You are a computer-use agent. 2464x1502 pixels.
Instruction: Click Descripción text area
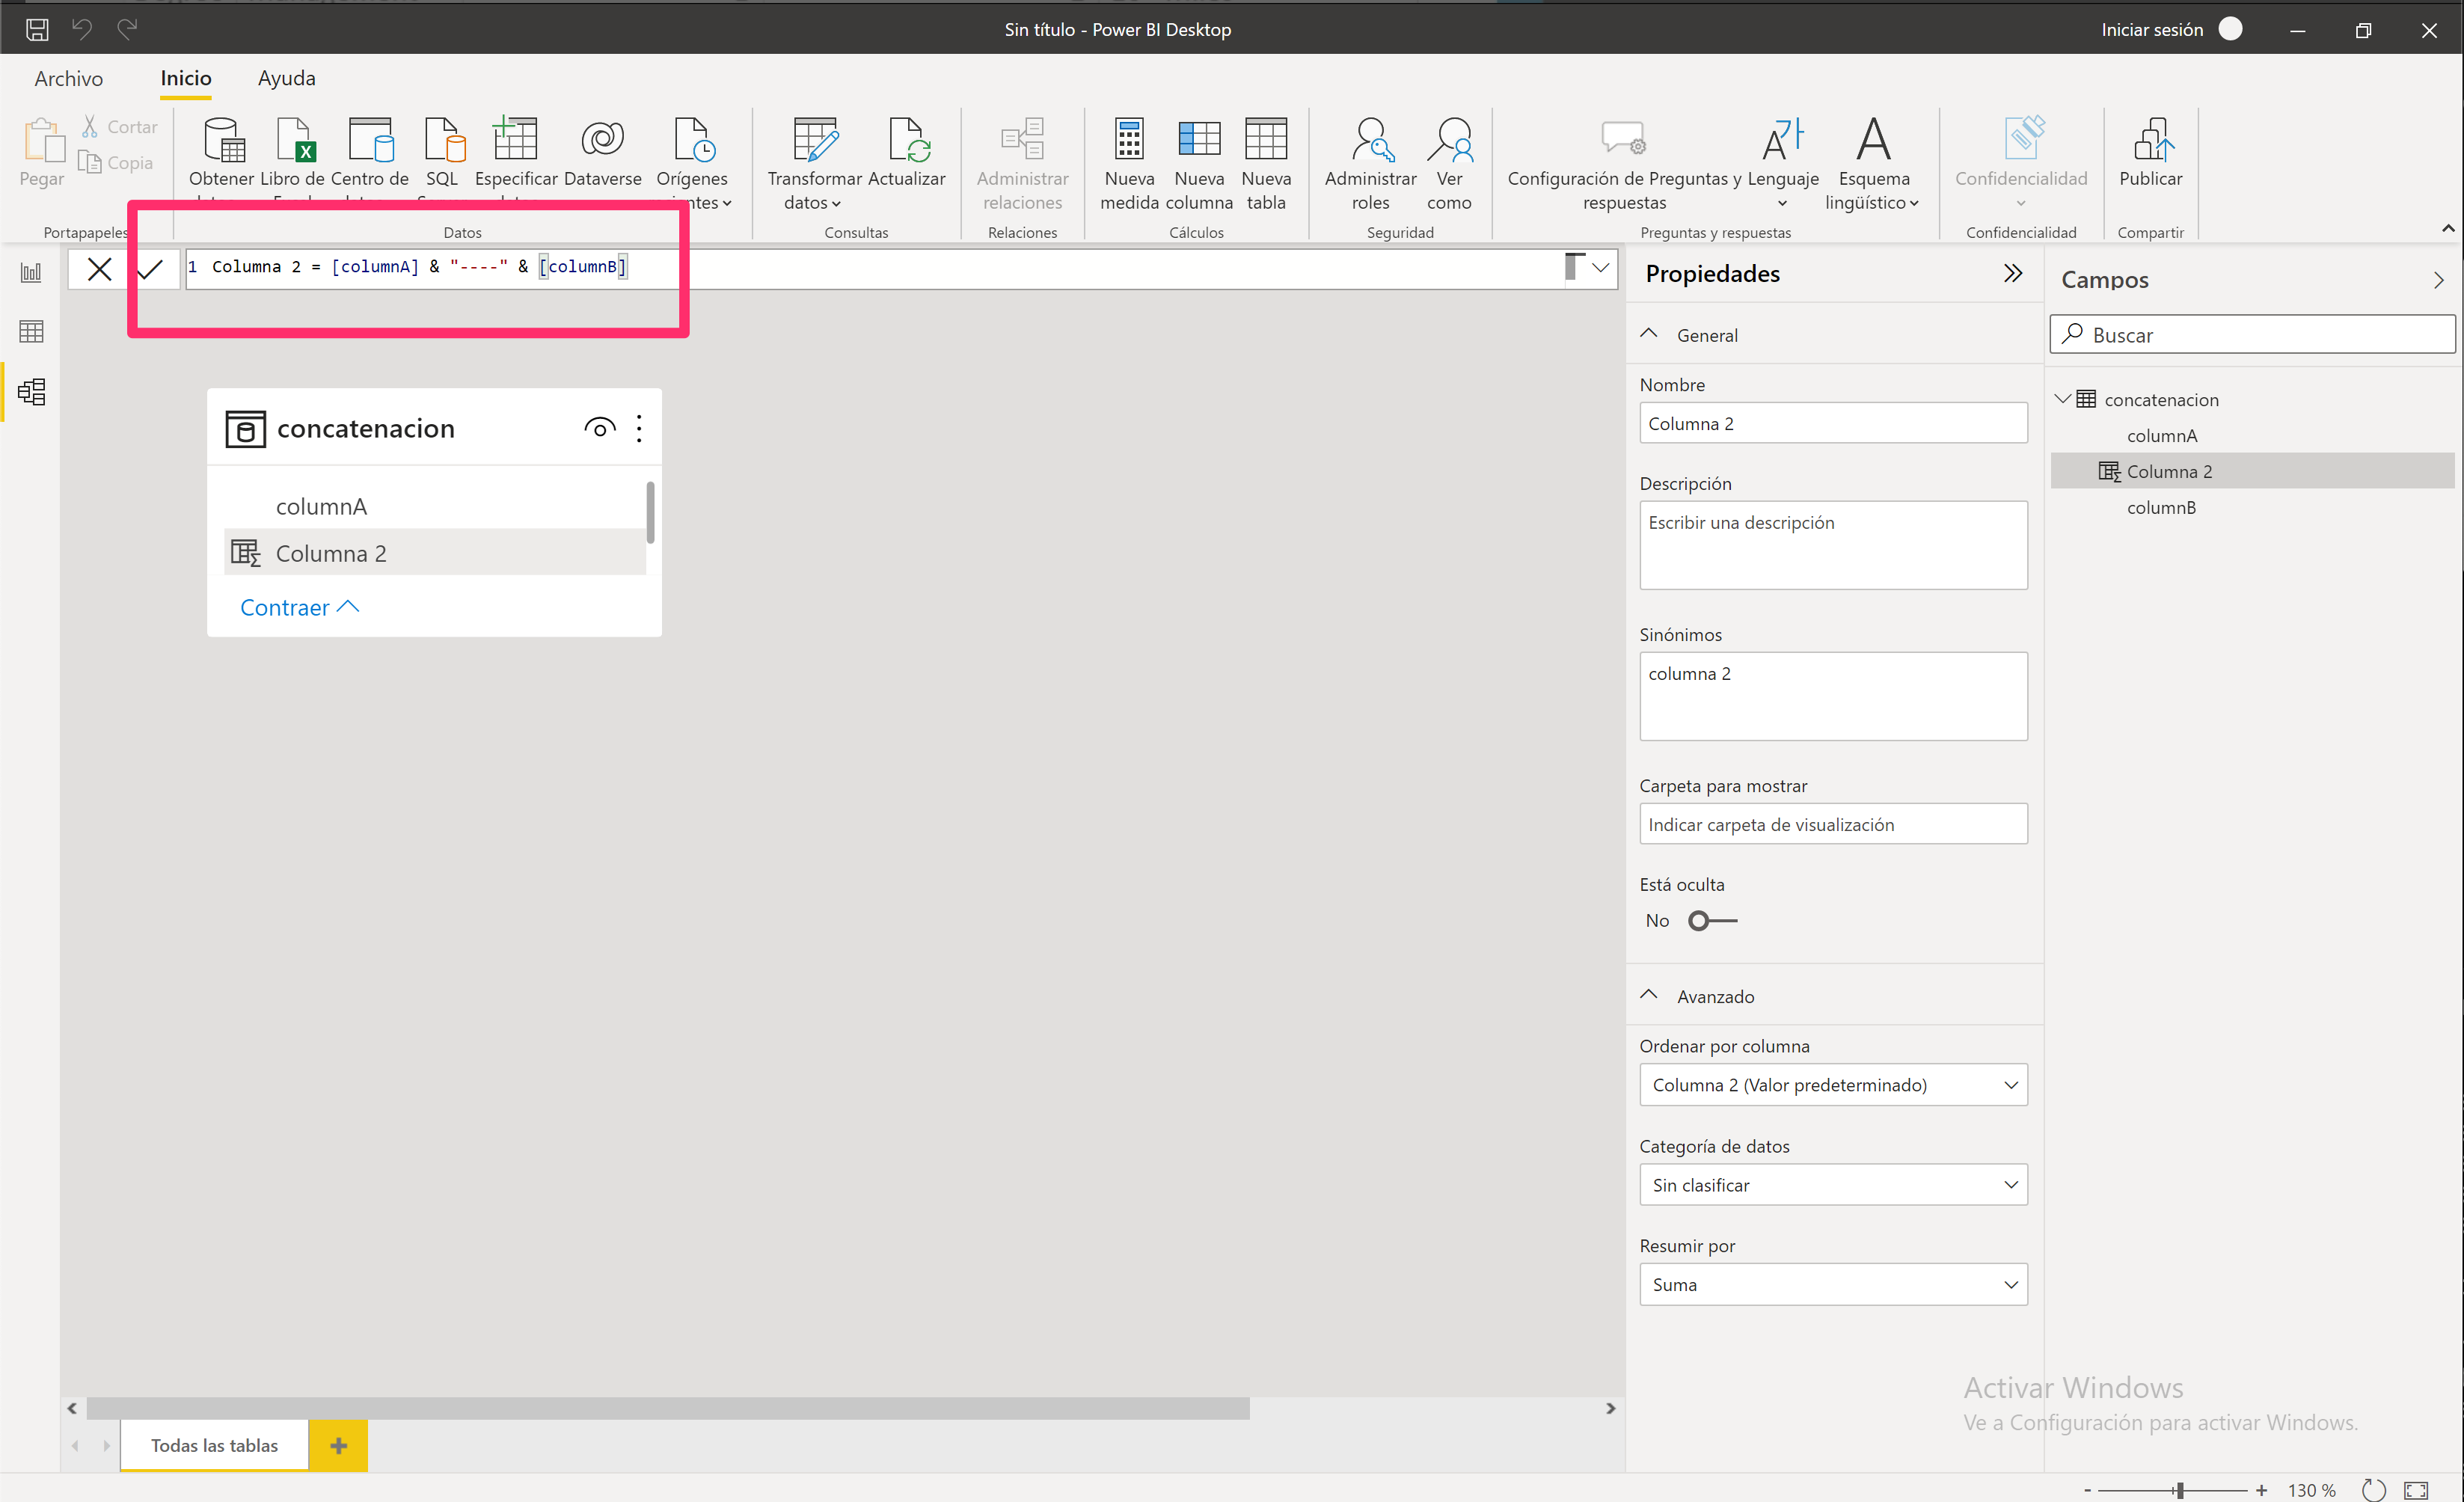coord(1833,545)
